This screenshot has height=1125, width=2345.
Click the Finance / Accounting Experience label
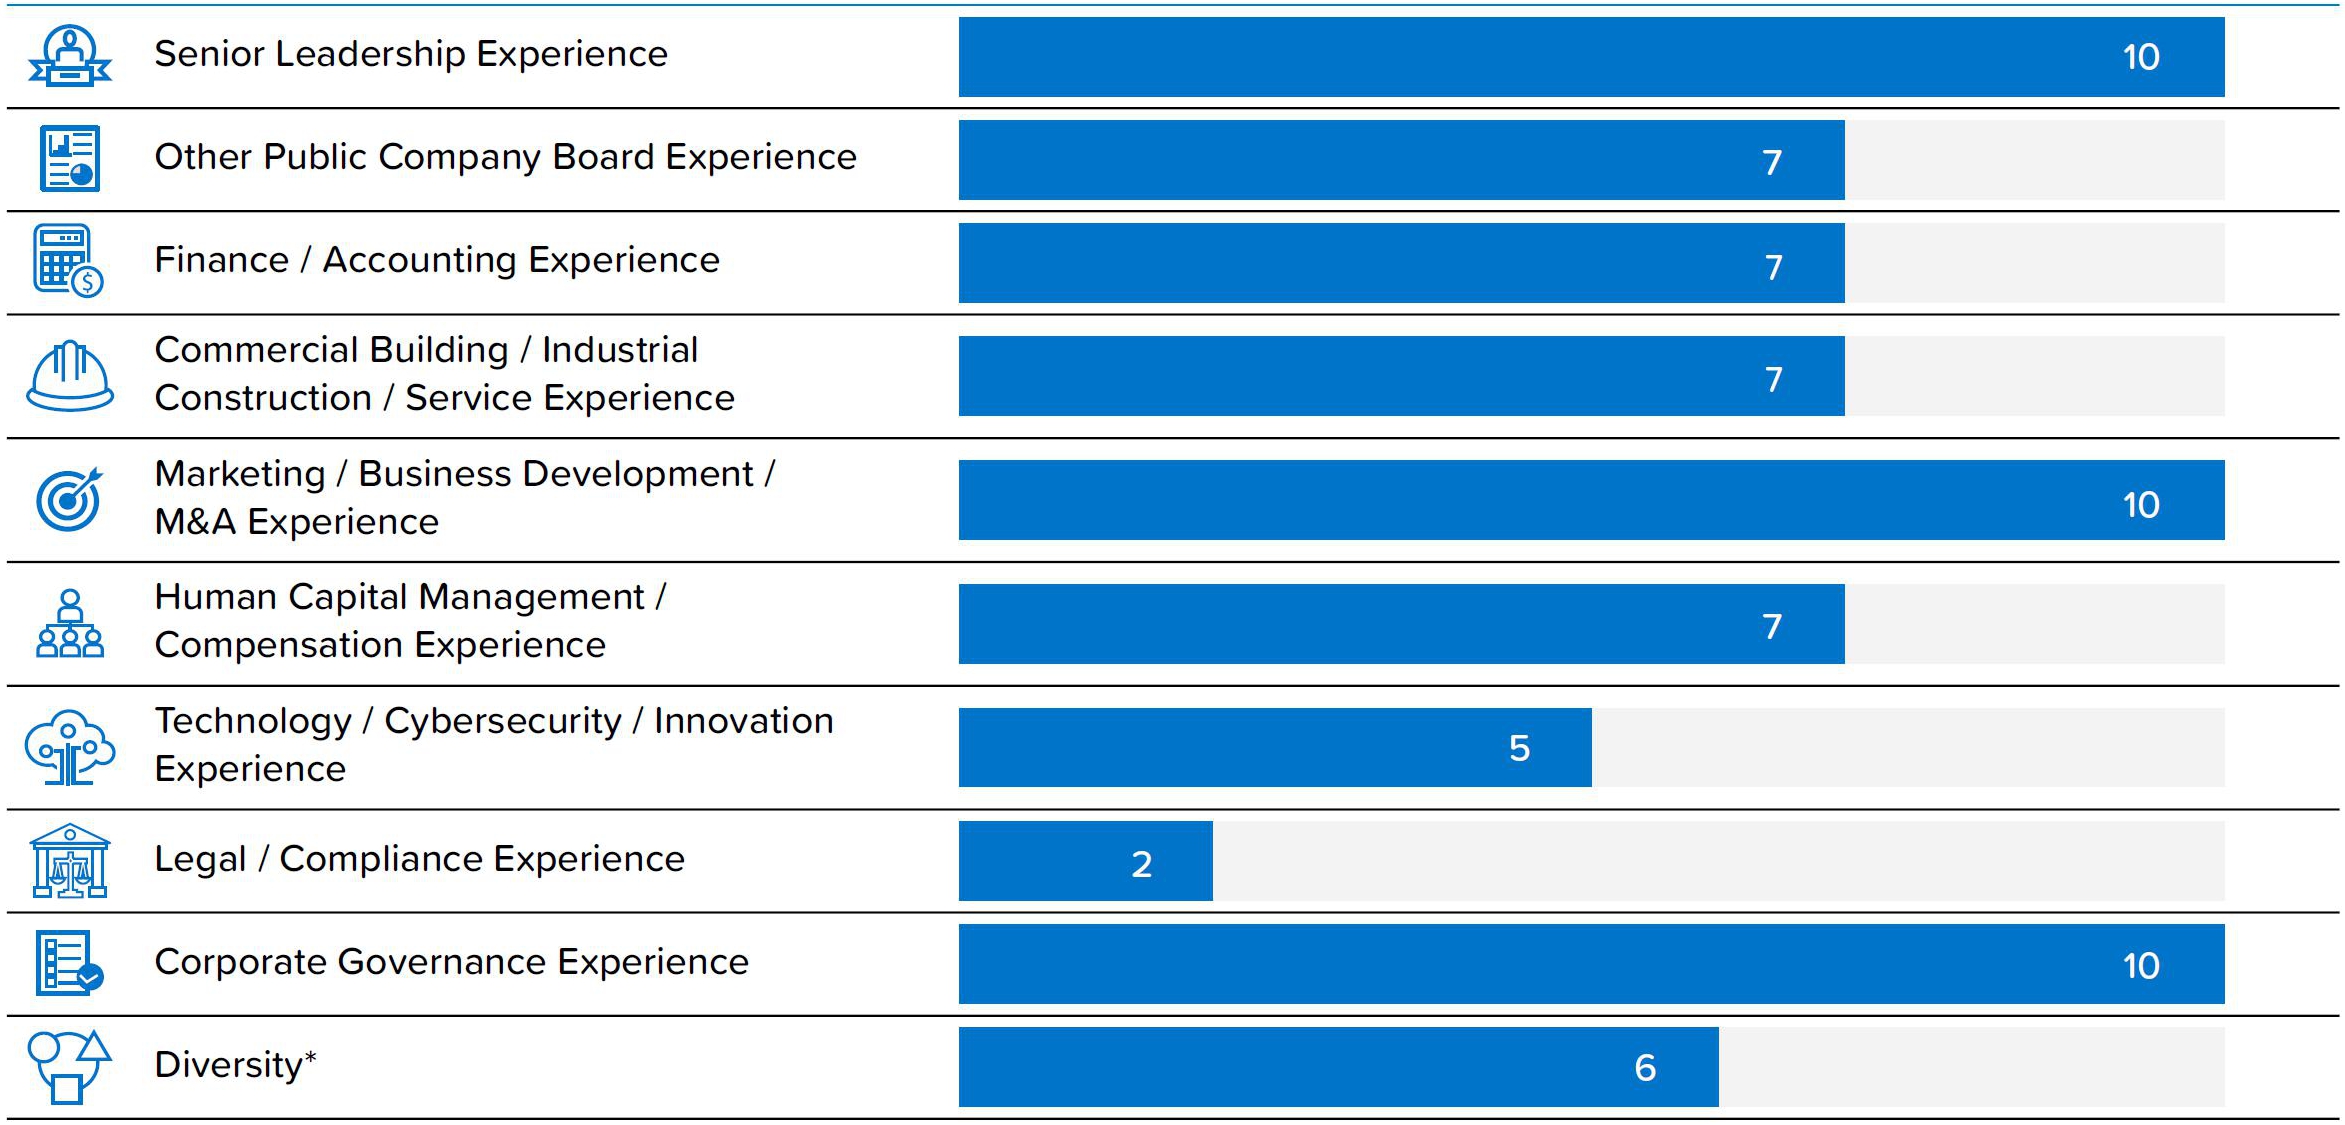[437, 260]
